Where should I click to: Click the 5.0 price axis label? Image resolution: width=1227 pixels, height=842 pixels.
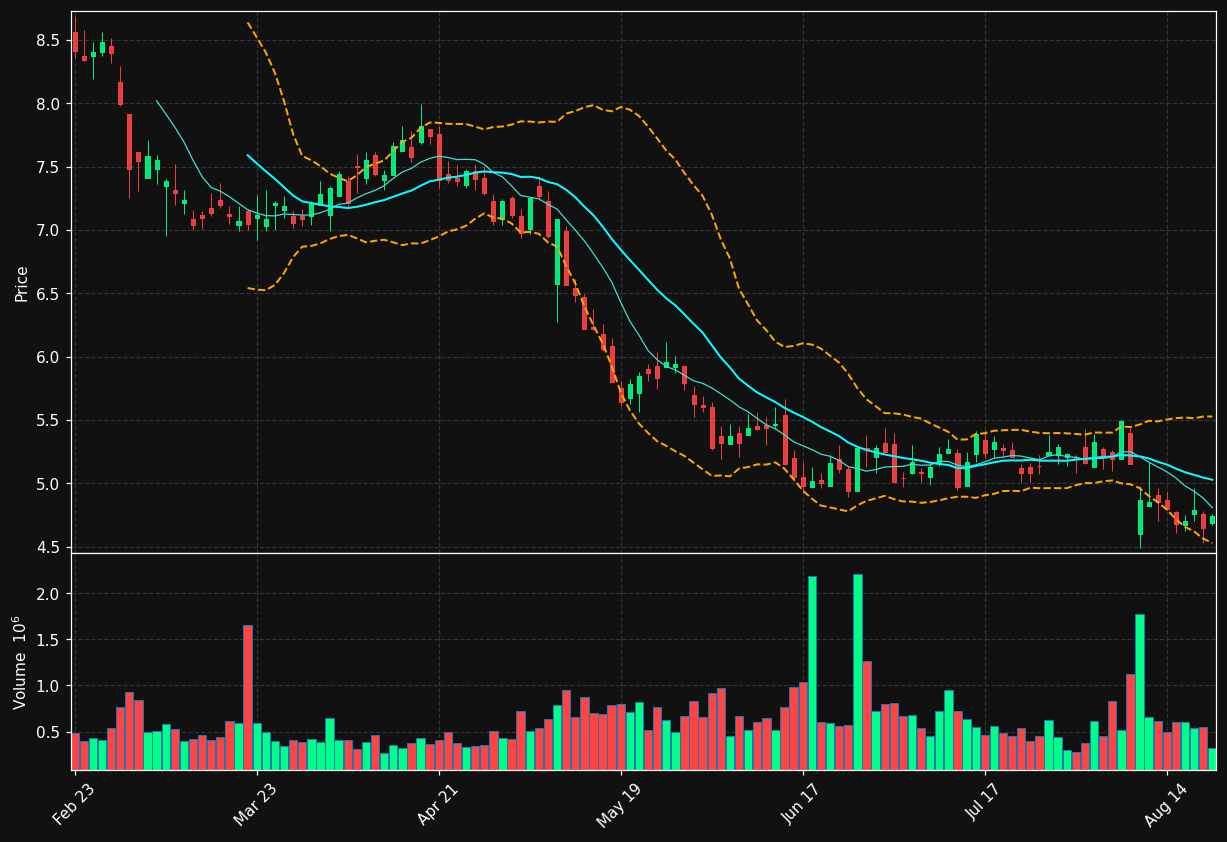(x=48, y=484)
